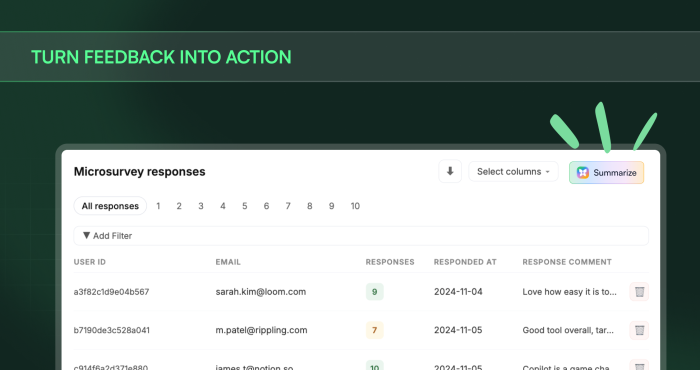Click the RESPONSES column header

tap(390, 262)
